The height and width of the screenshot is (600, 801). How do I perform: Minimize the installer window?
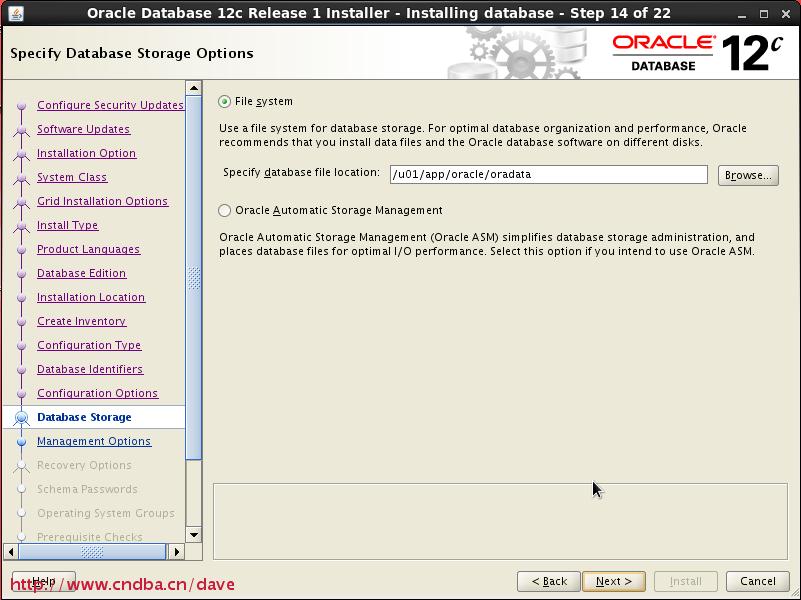742,15
